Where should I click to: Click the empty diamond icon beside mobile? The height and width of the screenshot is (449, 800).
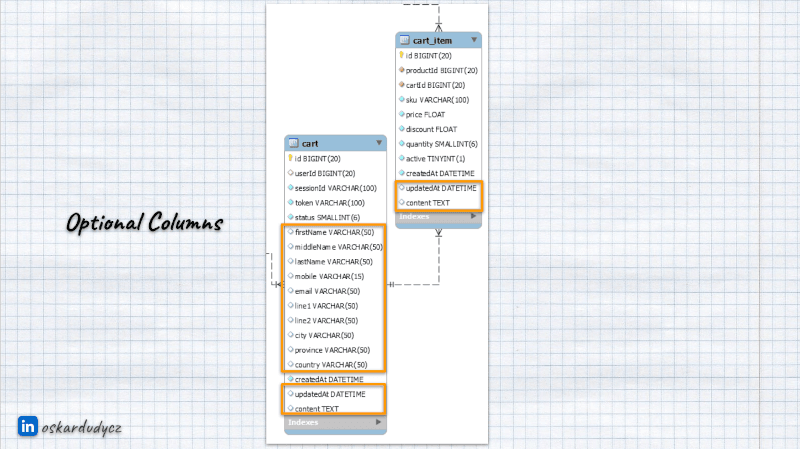(291, 276)
